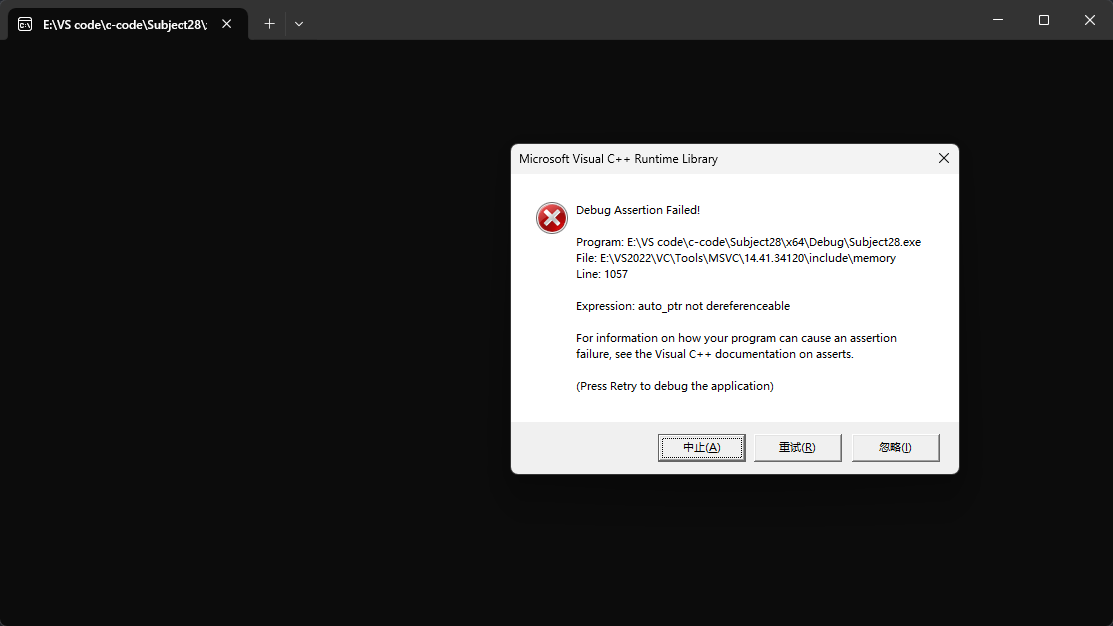The image size is (1113, 626).
Task: Click the terminal tab console icon
Action: [x=25, y=24]
